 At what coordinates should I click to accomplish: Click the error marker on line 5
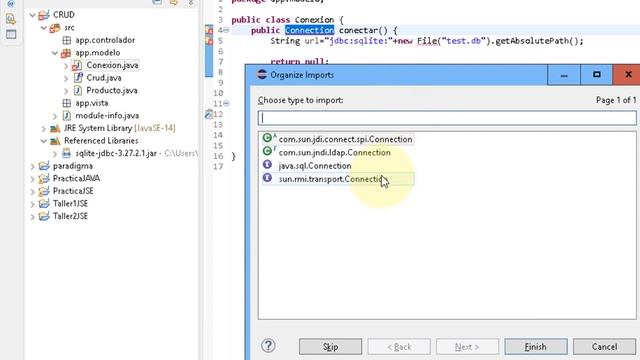pyautogui.click(x=209, y=40)
